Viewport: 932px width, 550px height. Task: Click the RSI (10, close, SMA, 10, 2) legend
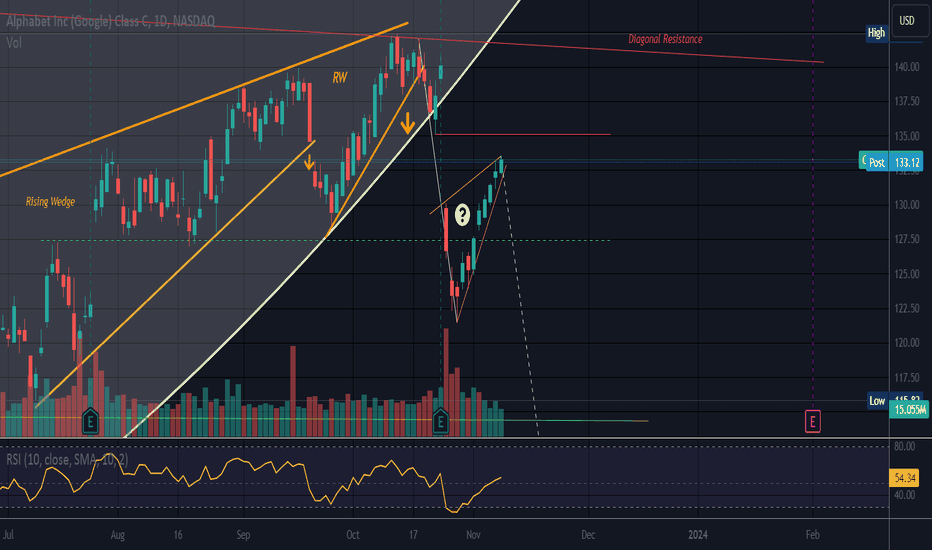(67, 459)
